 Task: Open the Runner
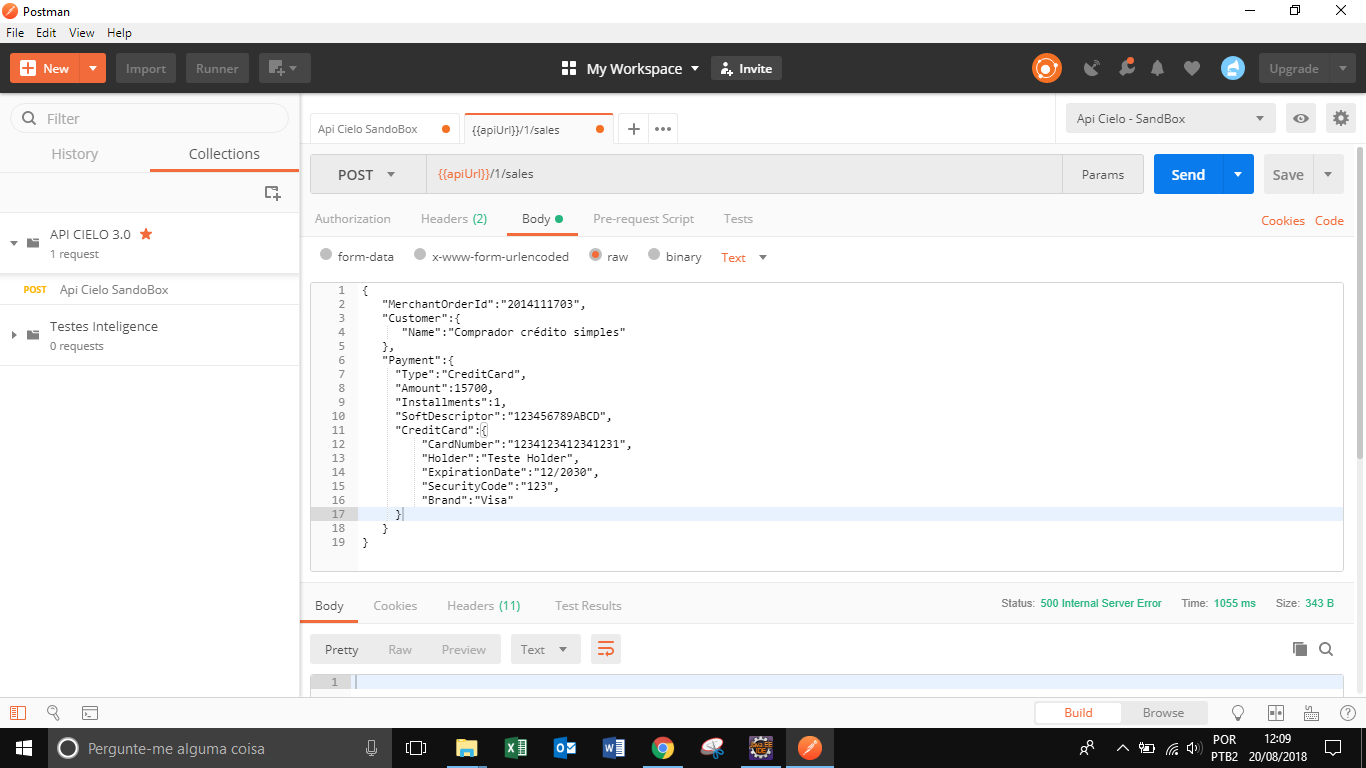click(217, 68)
